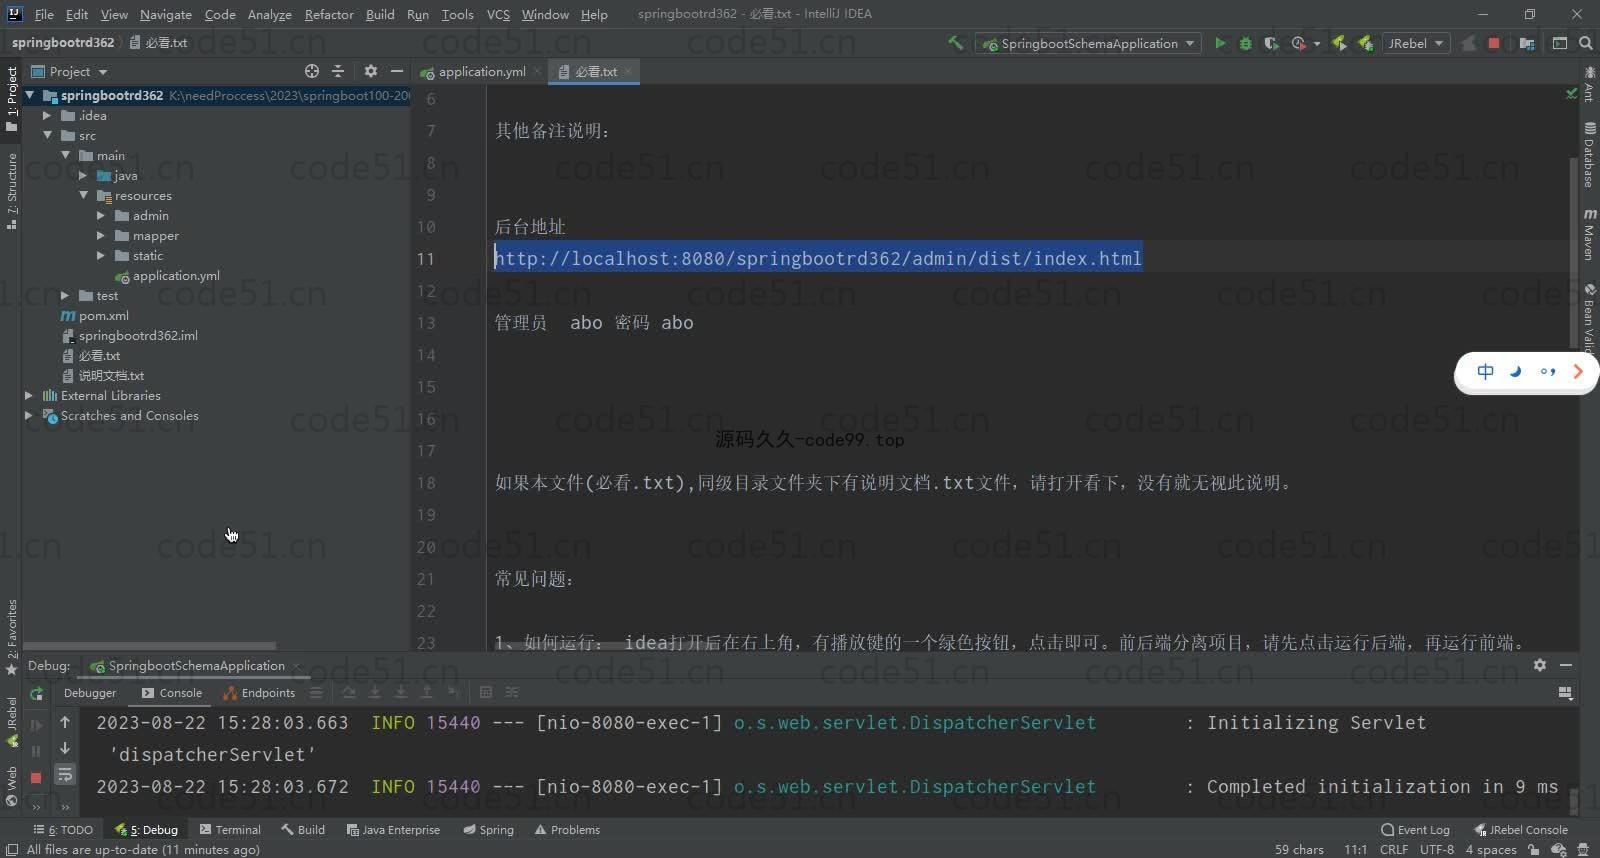This screenshot has height=858, width=1600.
Task: Minimize the Debug tool window
Action: pos(1566,665)
